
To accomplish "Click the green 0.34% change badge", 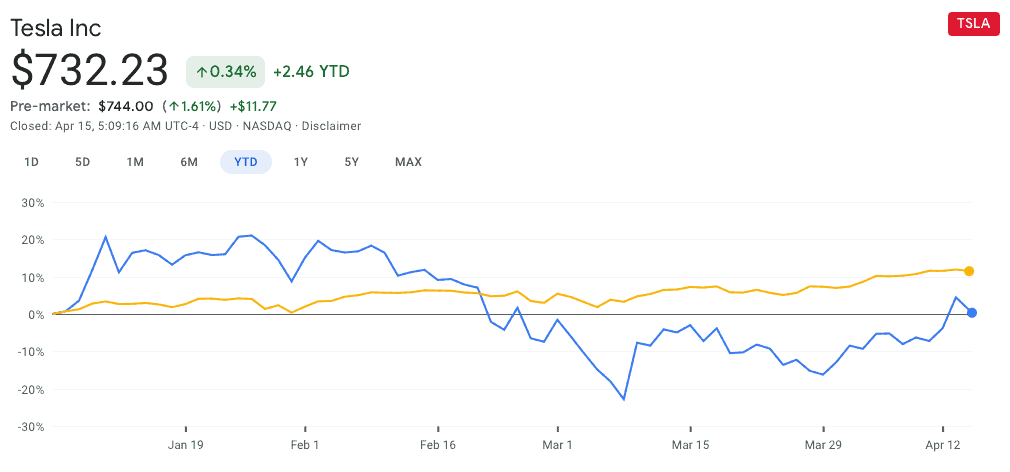I will [x=225, y=71].
